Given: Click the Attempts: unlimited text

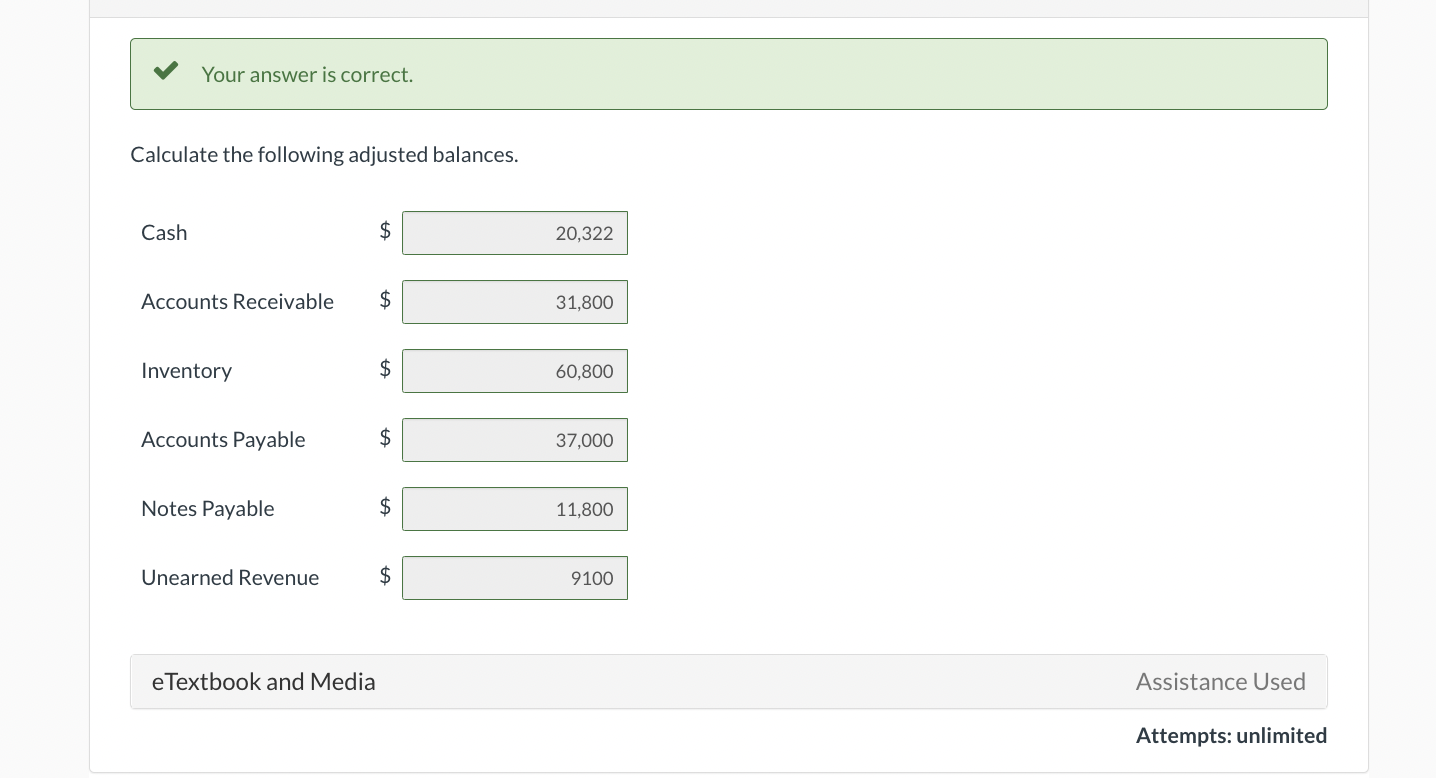Looking at the screenshot, I should coord(1231,735).
